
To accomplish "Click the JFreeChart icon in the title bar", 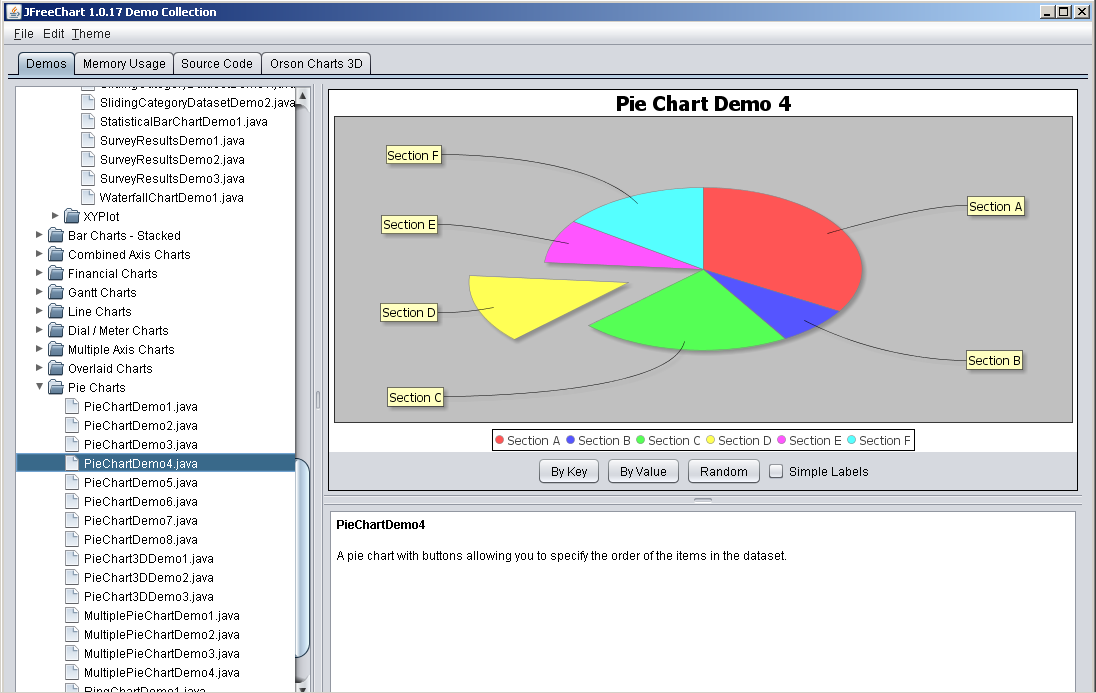I will [13, 11].
